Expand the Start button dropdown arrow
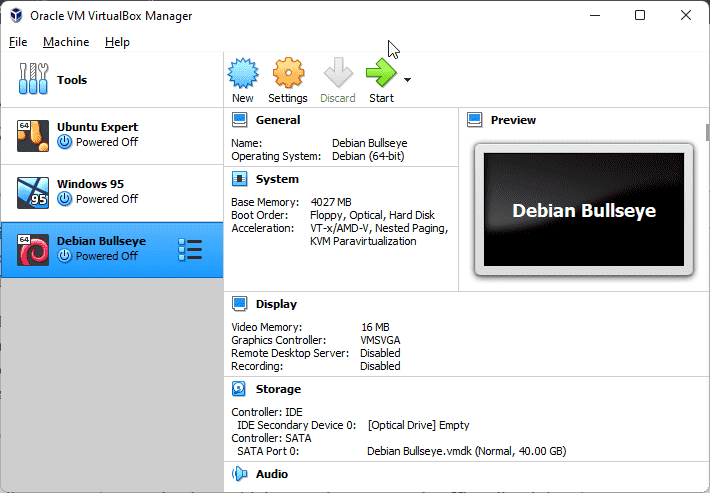Viewport: 710px width, 493px height. [x=407, y=78]
